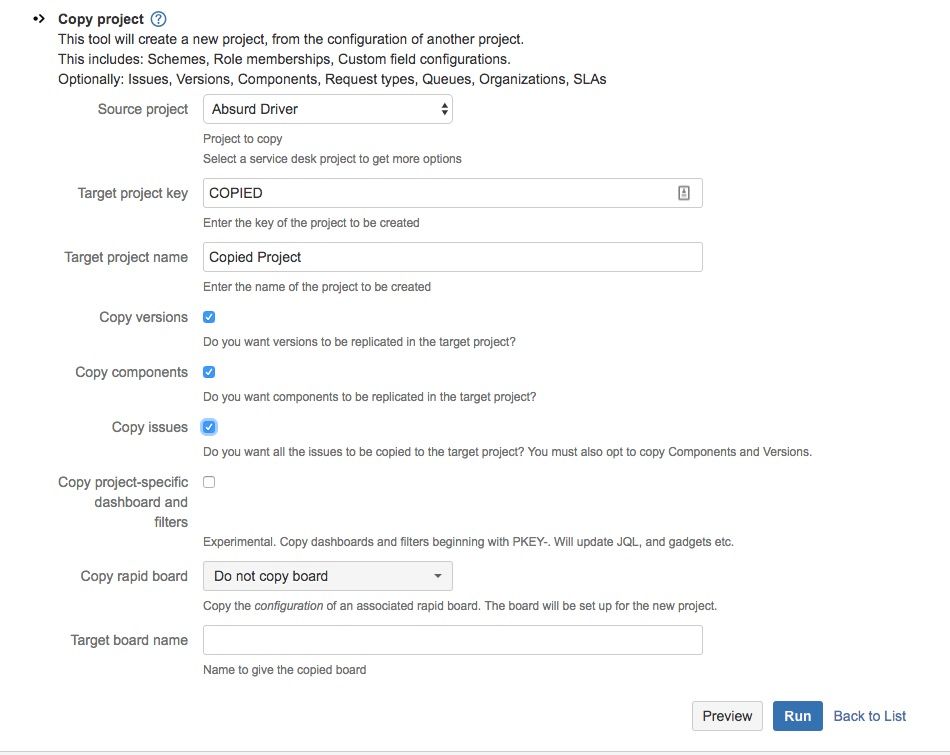
Task: Enable copying project-specific dashboard and filters
Action: 209,482
